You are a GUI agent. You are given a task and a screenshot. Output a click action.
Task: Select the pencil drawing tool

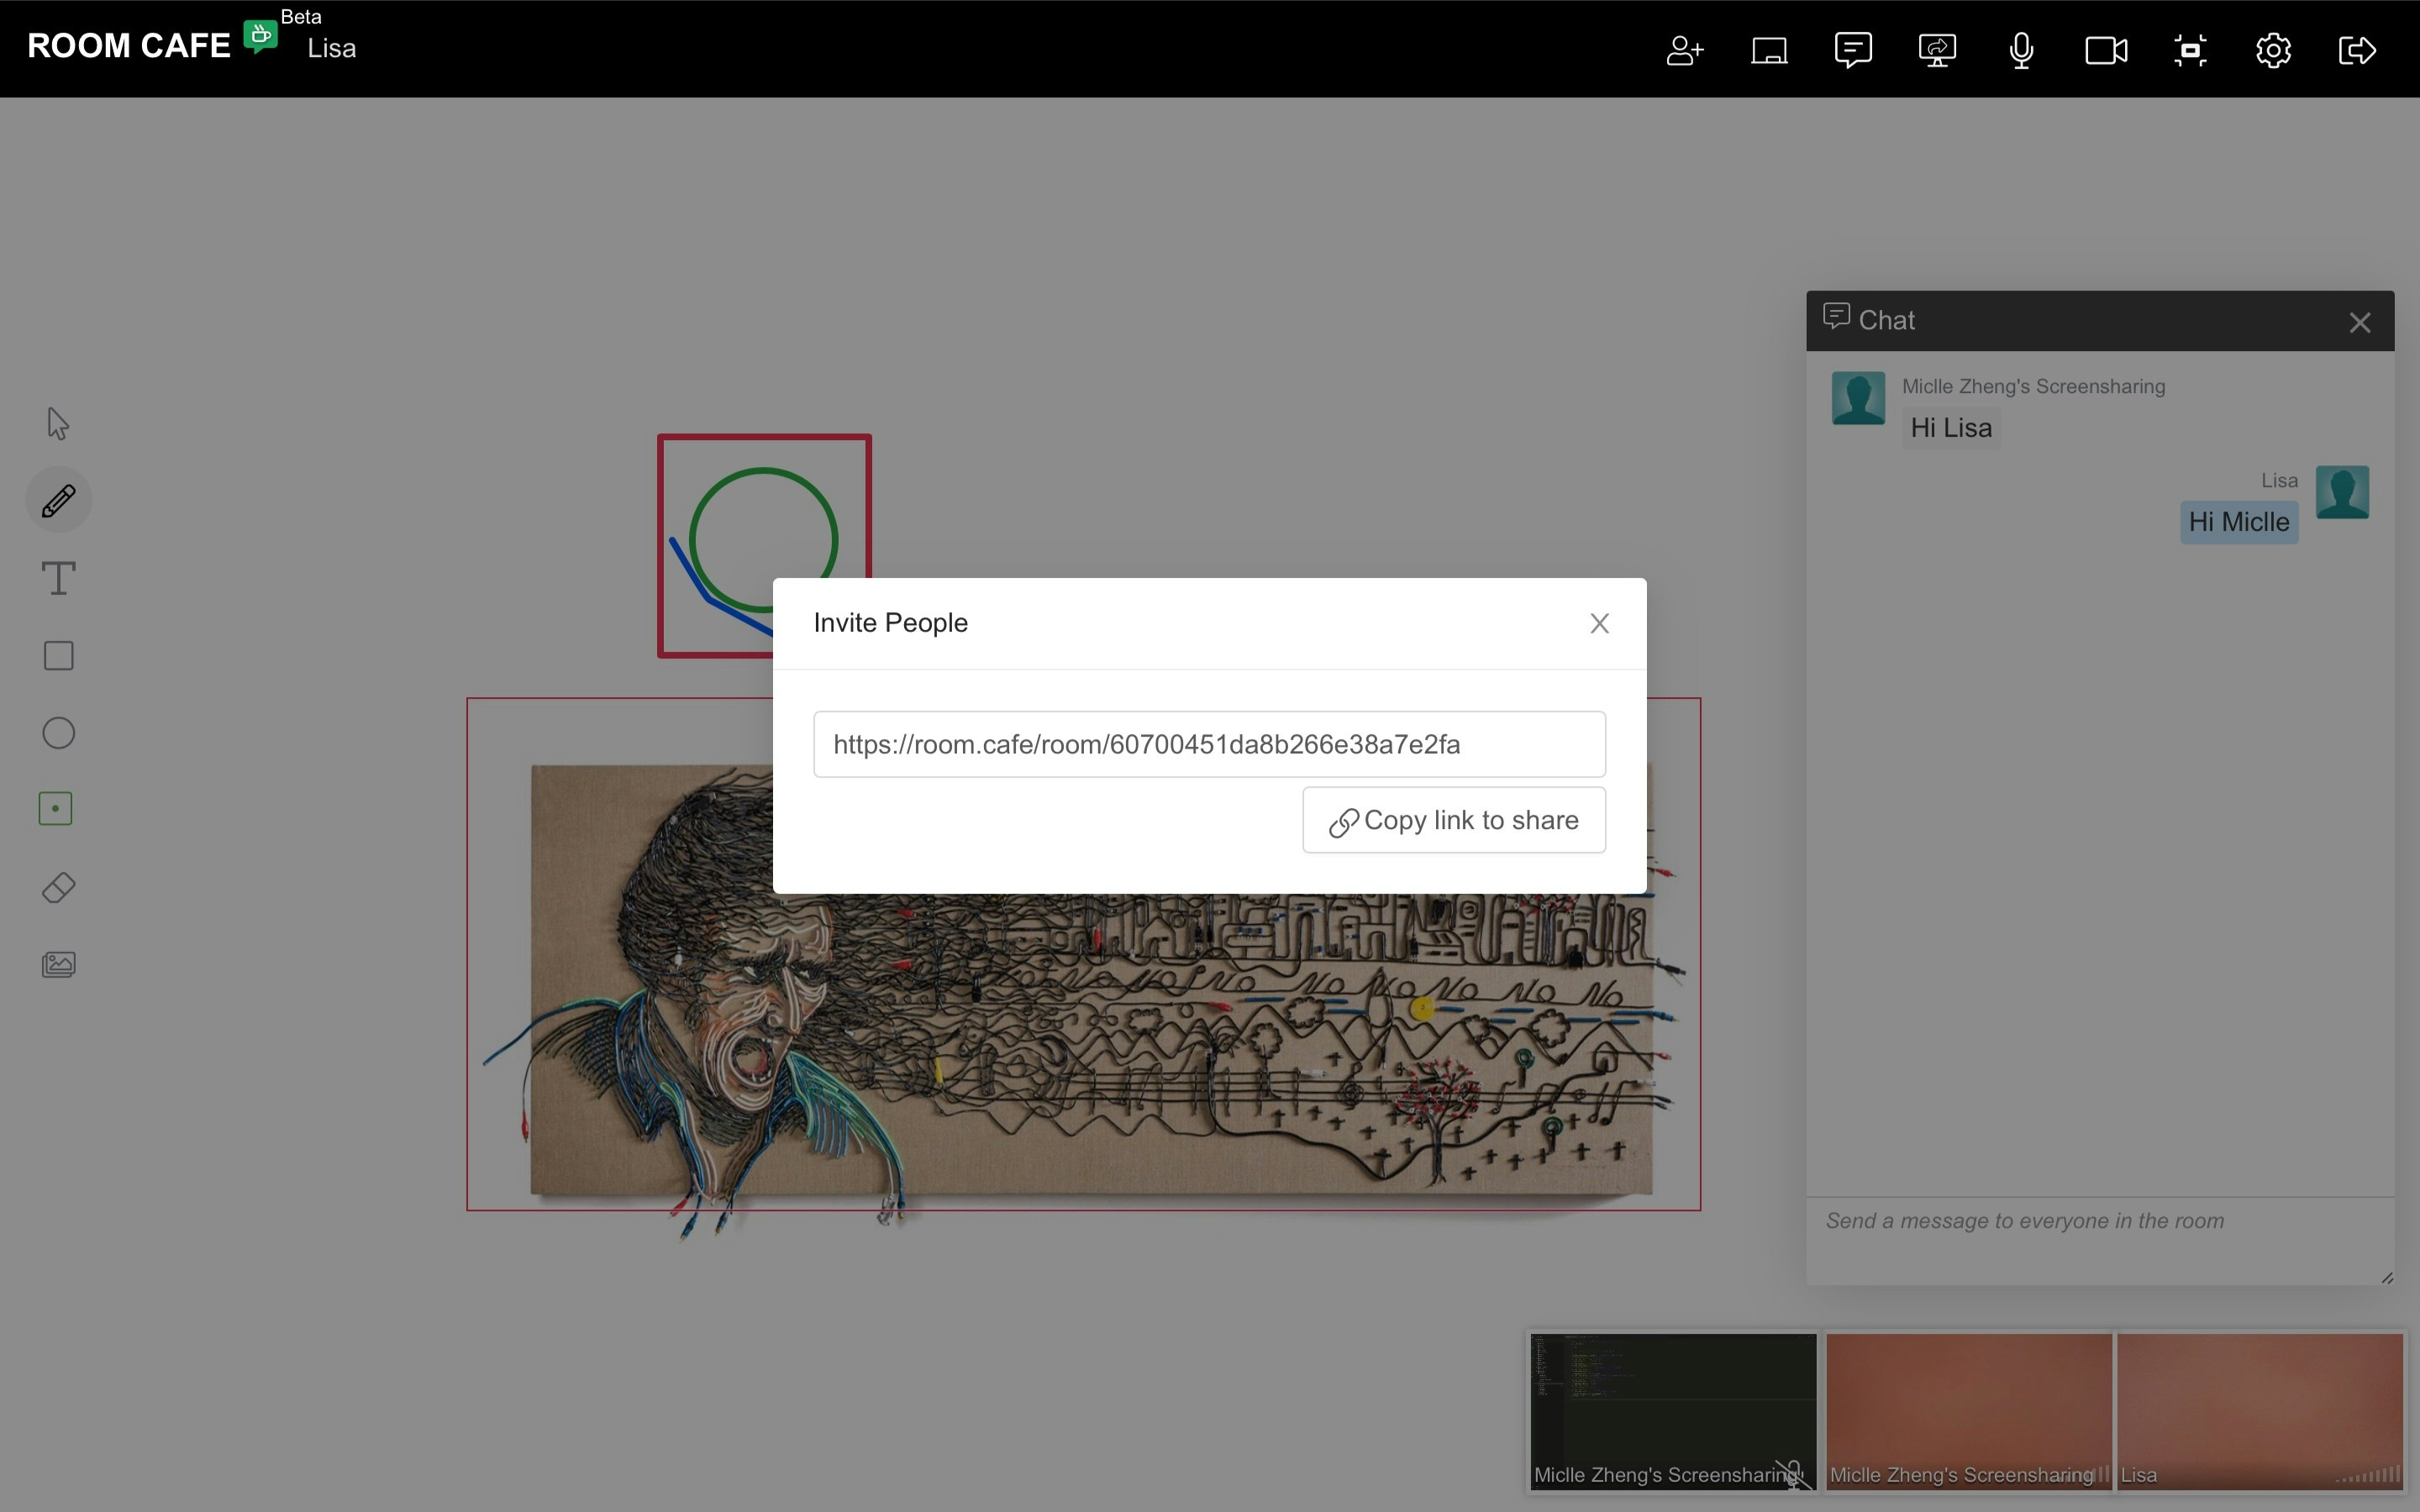58,500
